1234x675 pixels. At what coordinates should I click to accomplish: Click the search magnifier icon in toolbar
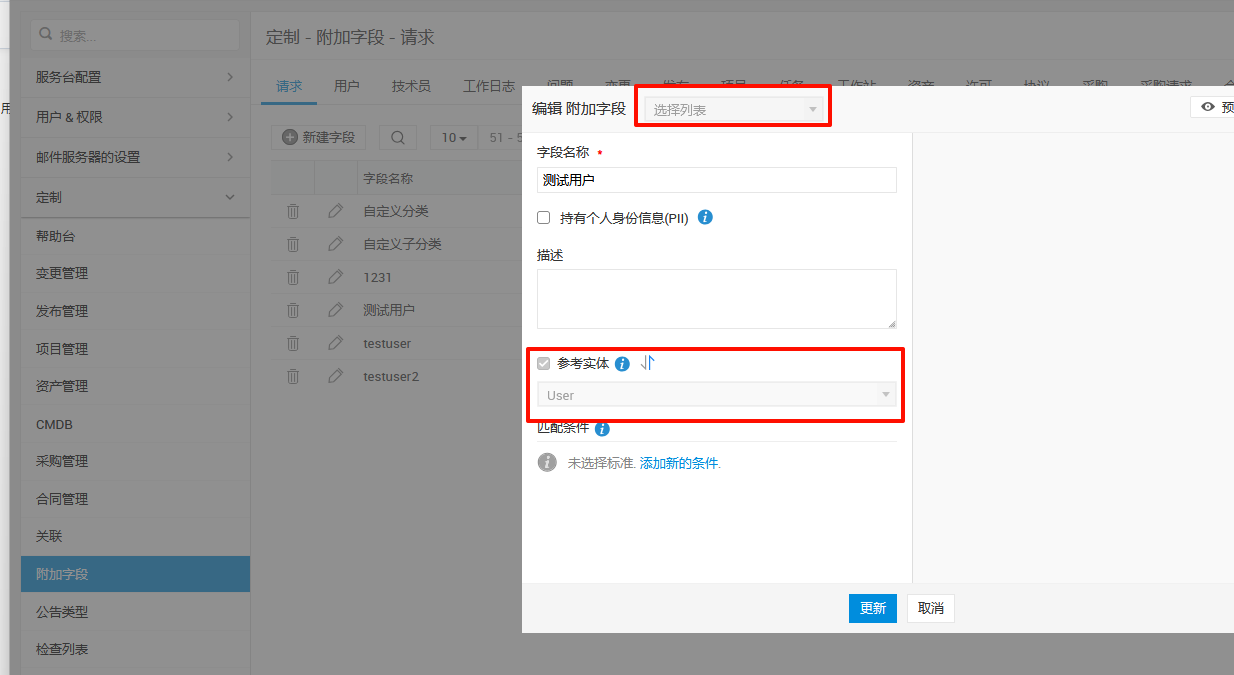398,137
